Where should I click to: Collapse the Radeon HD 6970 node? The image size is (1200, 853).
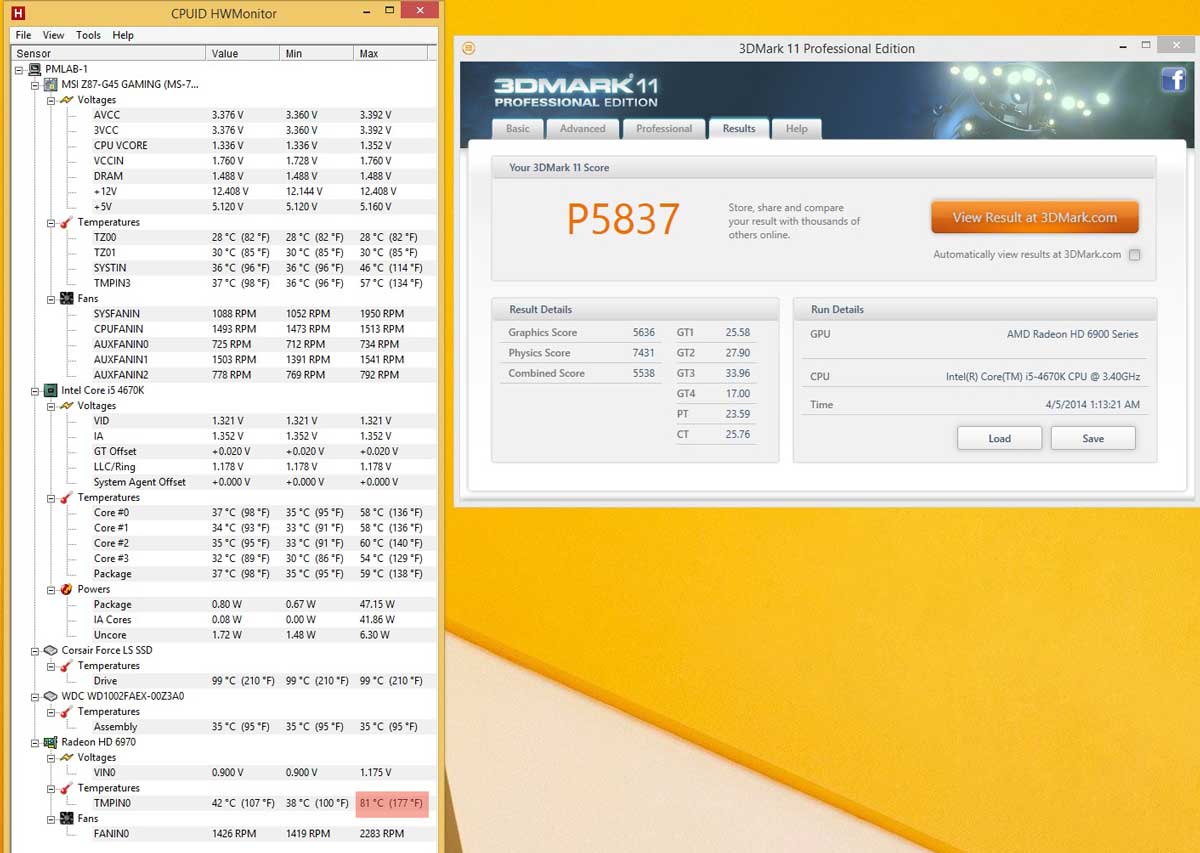tap(36, 742)
